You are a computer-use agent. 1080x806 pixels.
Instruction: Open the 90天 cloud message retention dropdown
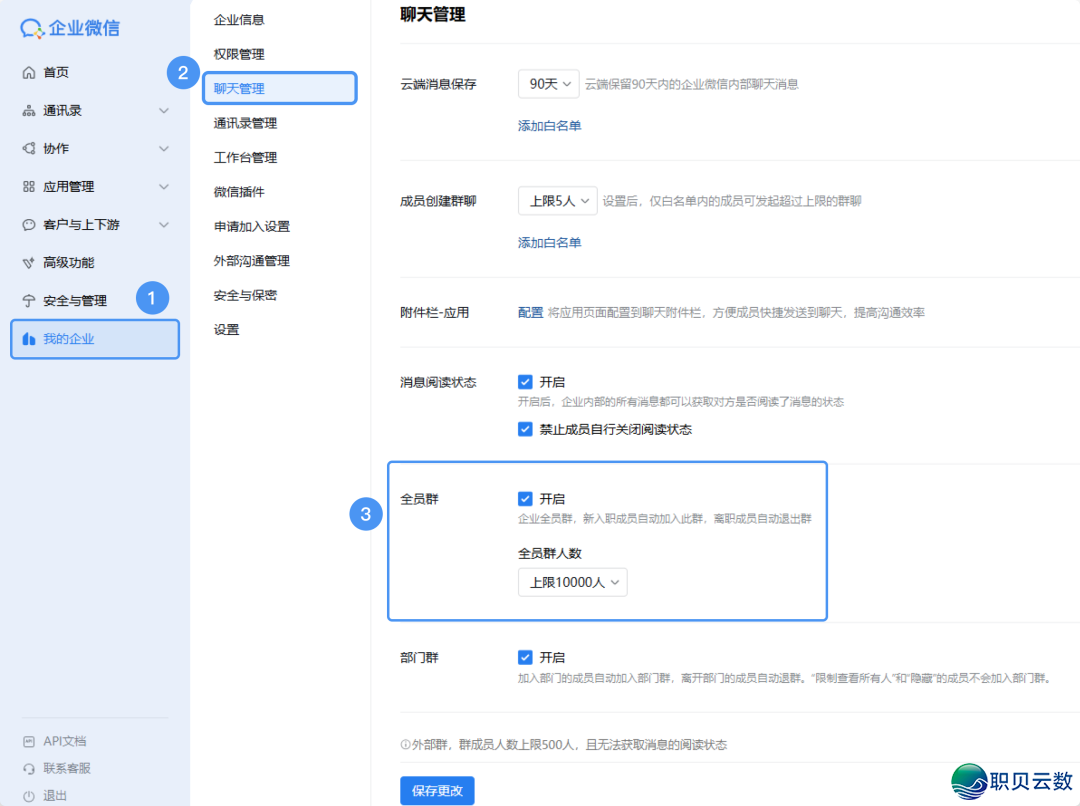coord(549,84)
